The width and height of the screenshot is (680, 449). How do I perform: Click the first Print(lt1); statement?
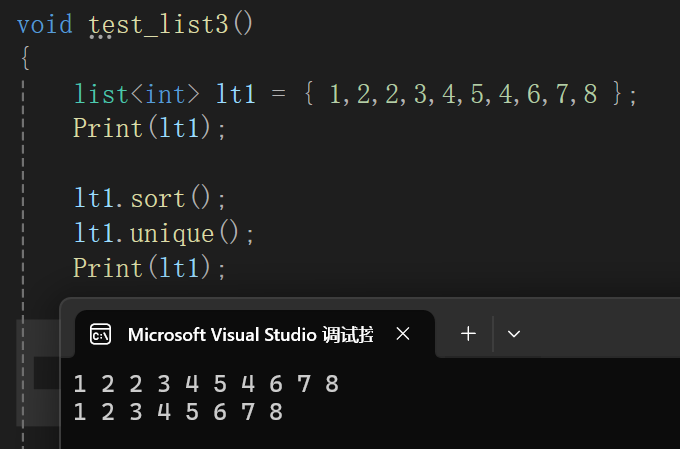[x=150, y=128]
